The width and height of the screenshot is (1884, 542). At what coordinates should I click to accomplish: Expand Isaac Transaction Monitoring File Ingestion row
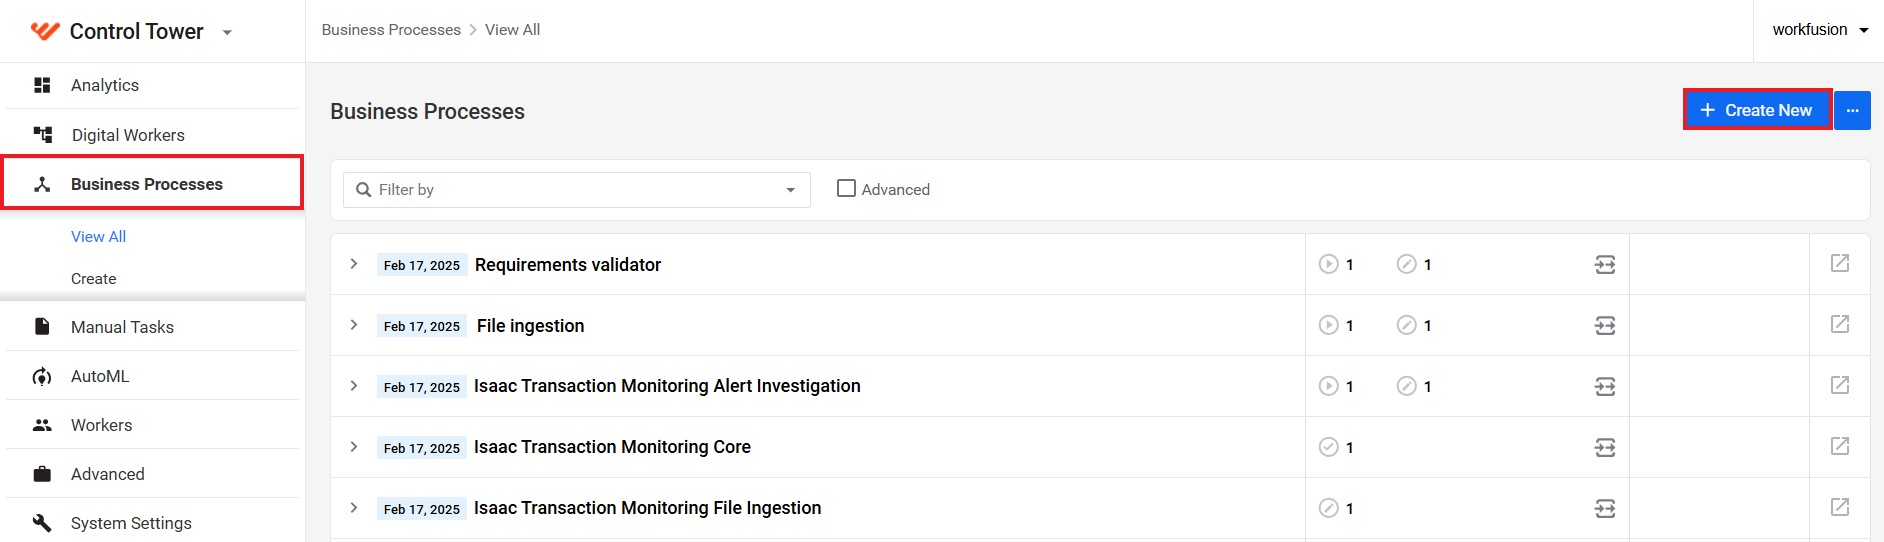(353, 508)
